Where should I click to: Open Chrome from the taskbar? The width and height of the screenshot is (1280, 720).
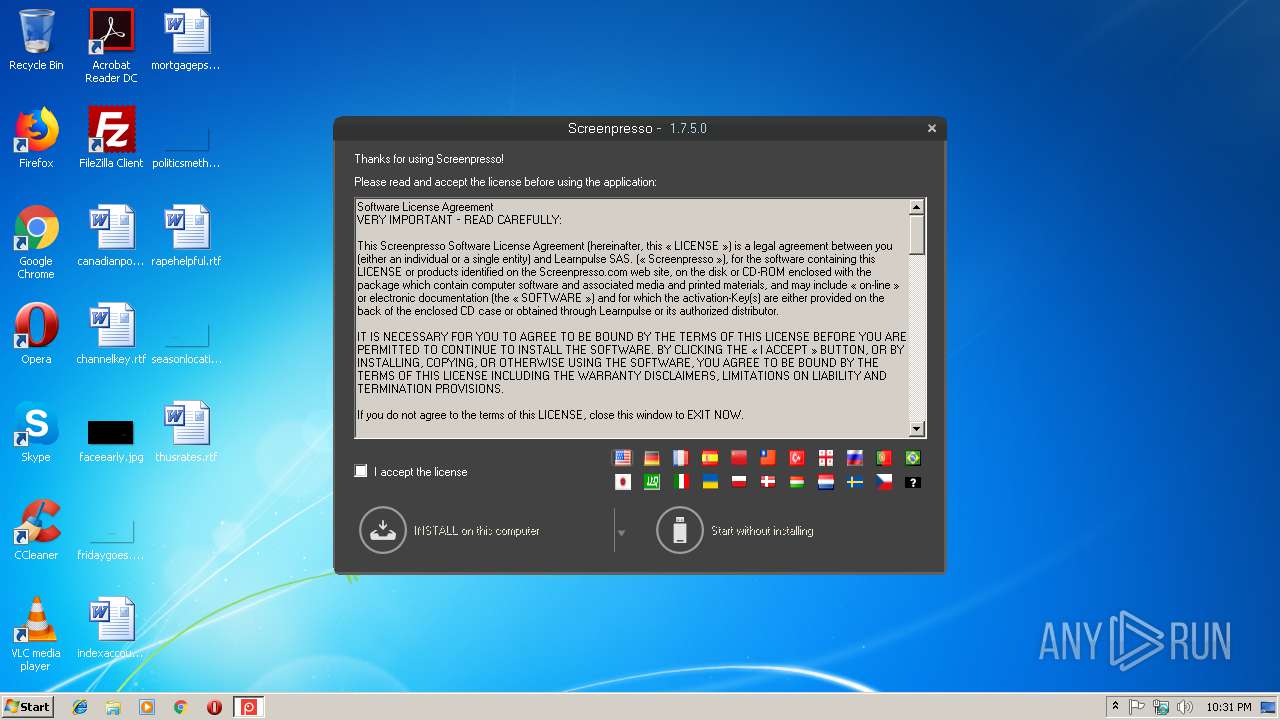click(181, 707)
